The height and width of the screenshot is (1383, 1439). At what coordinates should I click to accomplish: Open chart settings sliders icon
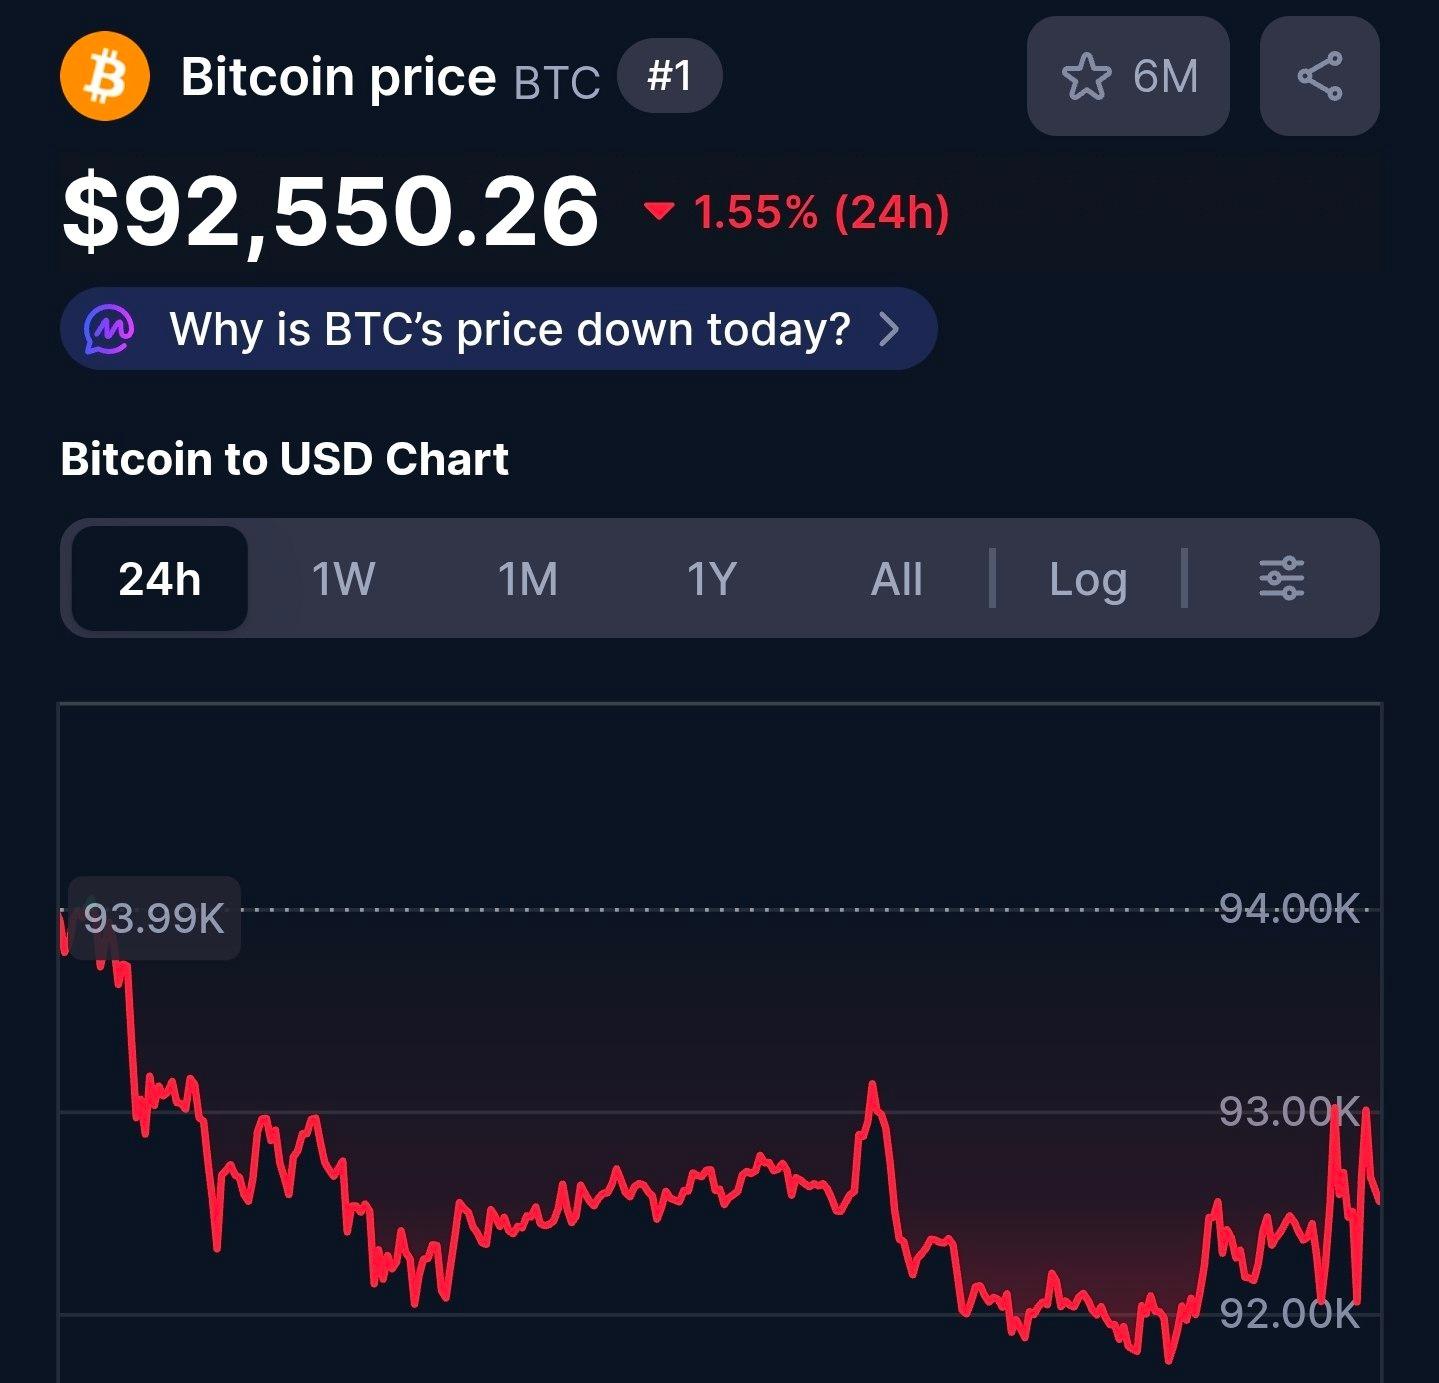pyautogui.click(x=1281, y=579)
